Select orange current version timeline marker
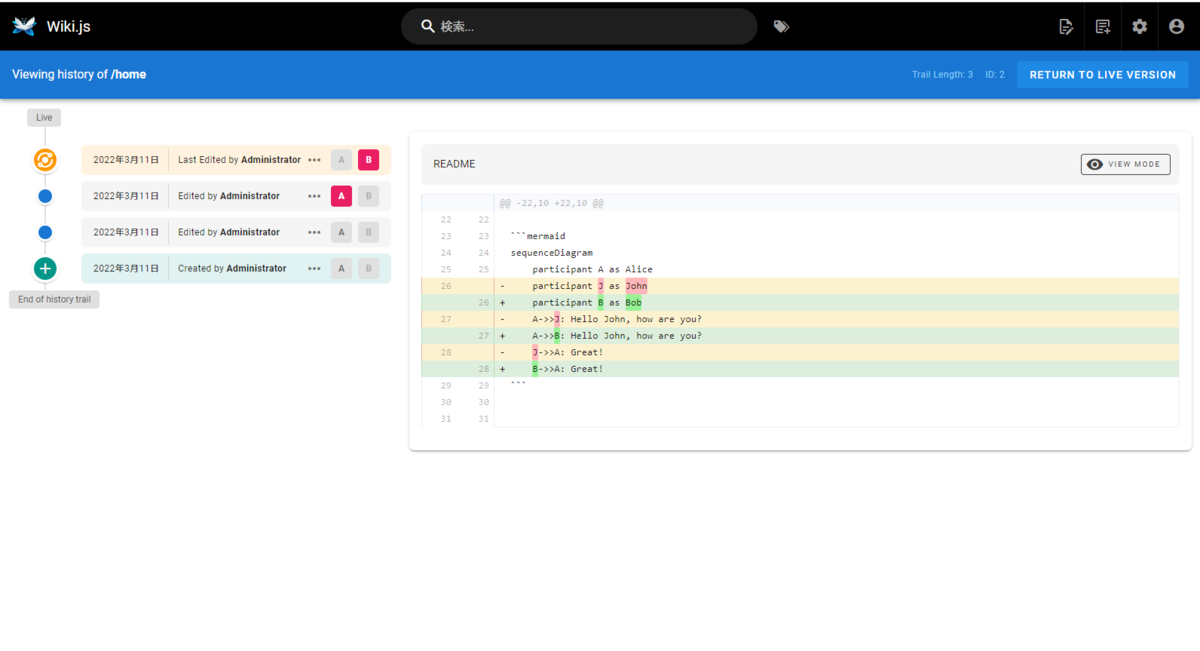Viewport: 1200px width, 651px height. (x=45, y=160)
